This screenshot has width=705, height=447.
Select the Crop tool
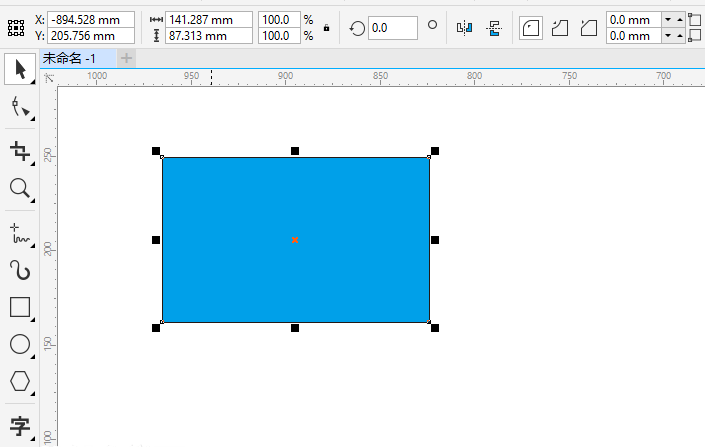20,151
